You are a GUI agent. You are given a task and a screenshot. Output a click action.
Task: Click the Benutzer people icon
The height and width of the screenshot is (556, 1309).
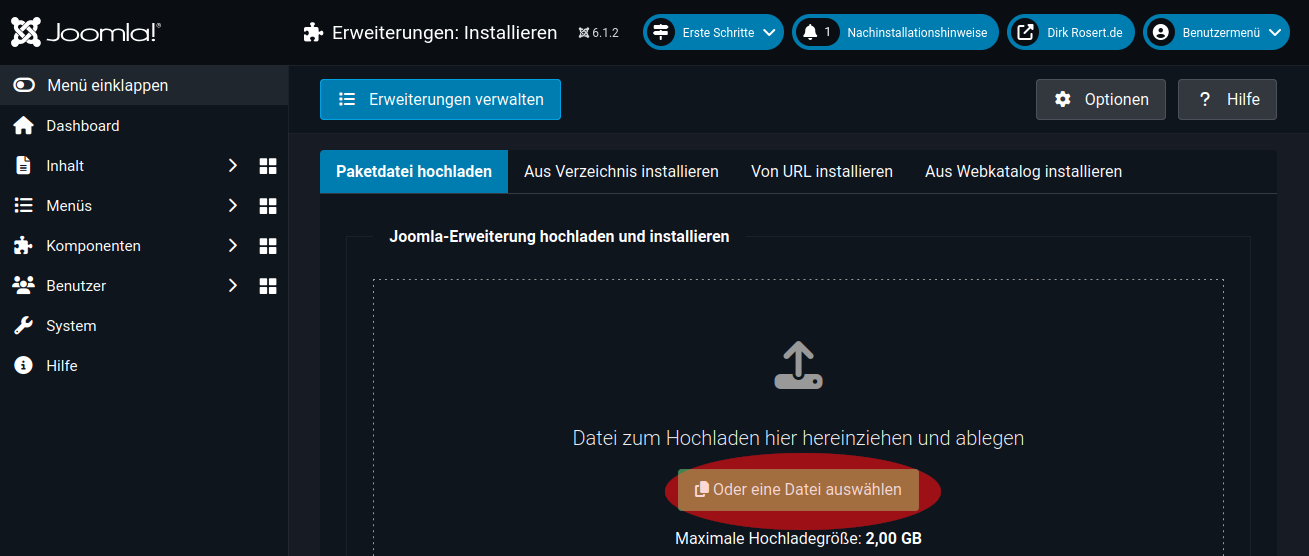point(23,286)
